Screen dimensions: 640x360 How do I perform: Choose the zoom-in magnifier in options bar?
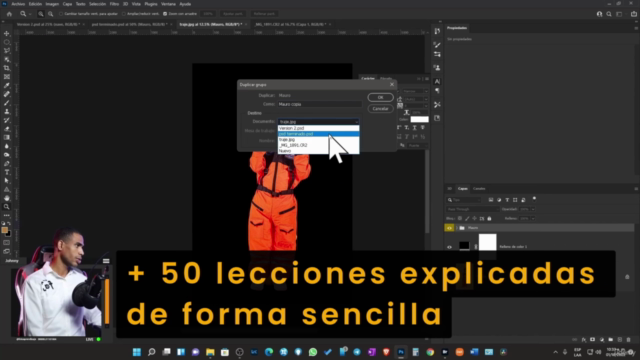[41, 14]
